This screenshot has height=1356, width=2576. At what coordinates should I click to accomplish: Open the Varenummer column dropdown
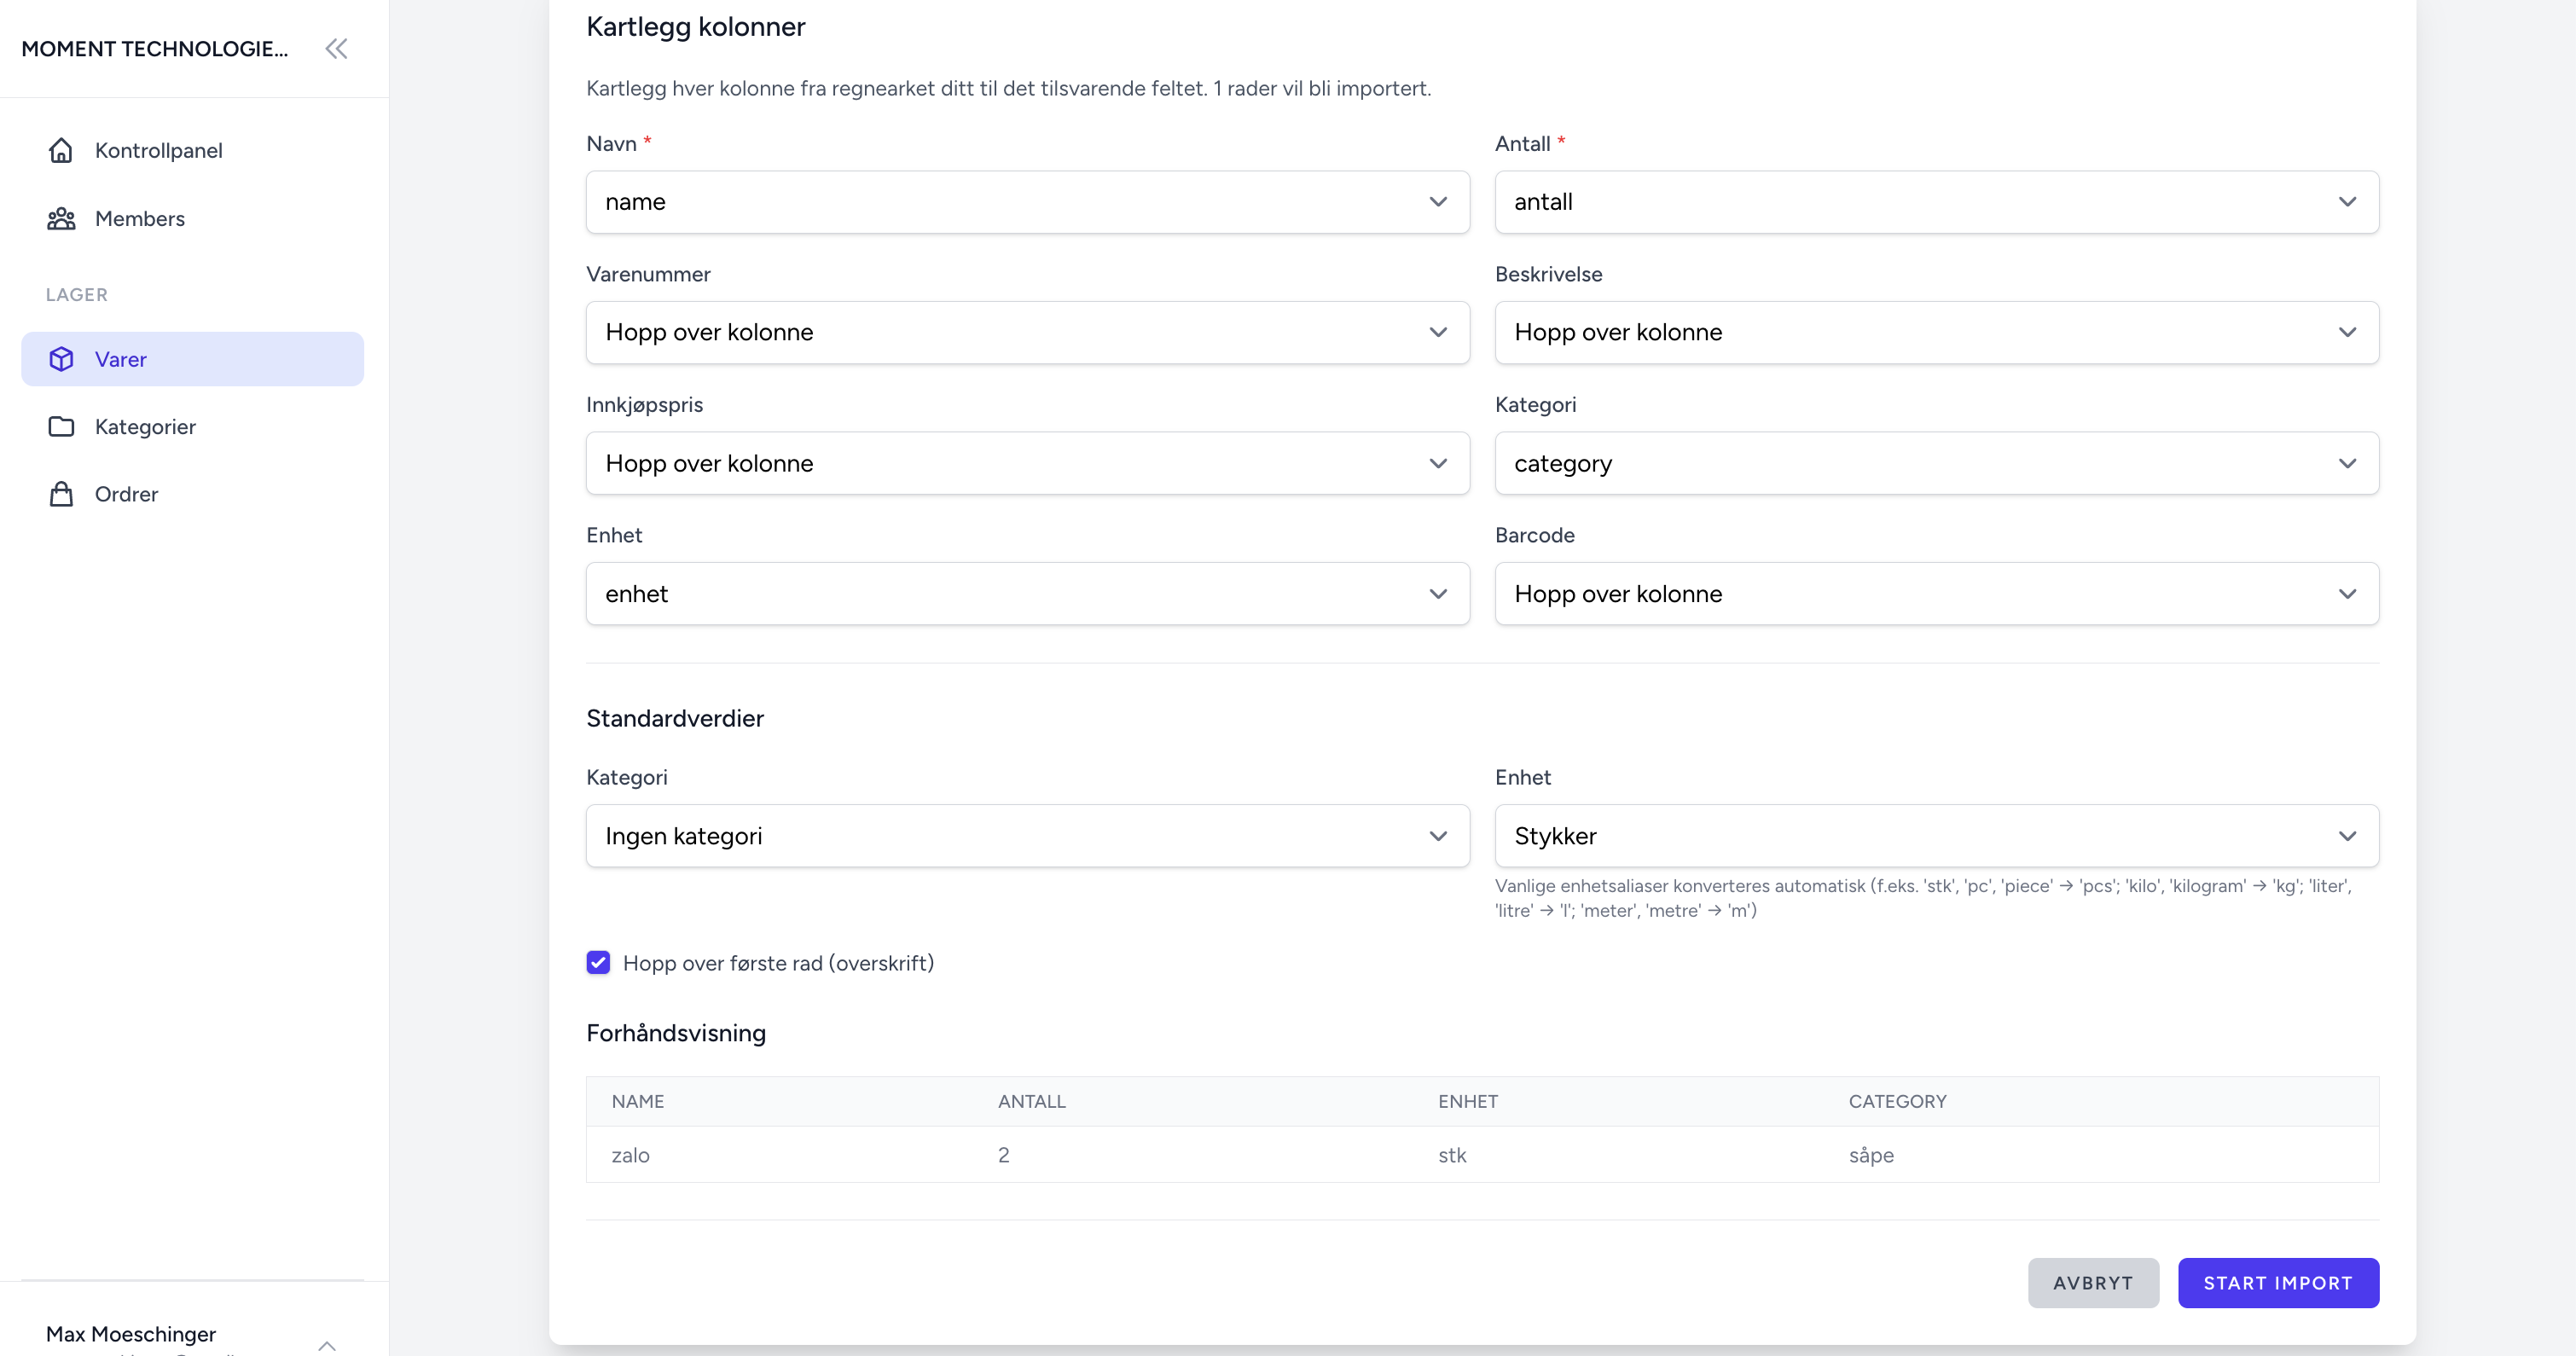1027,332
